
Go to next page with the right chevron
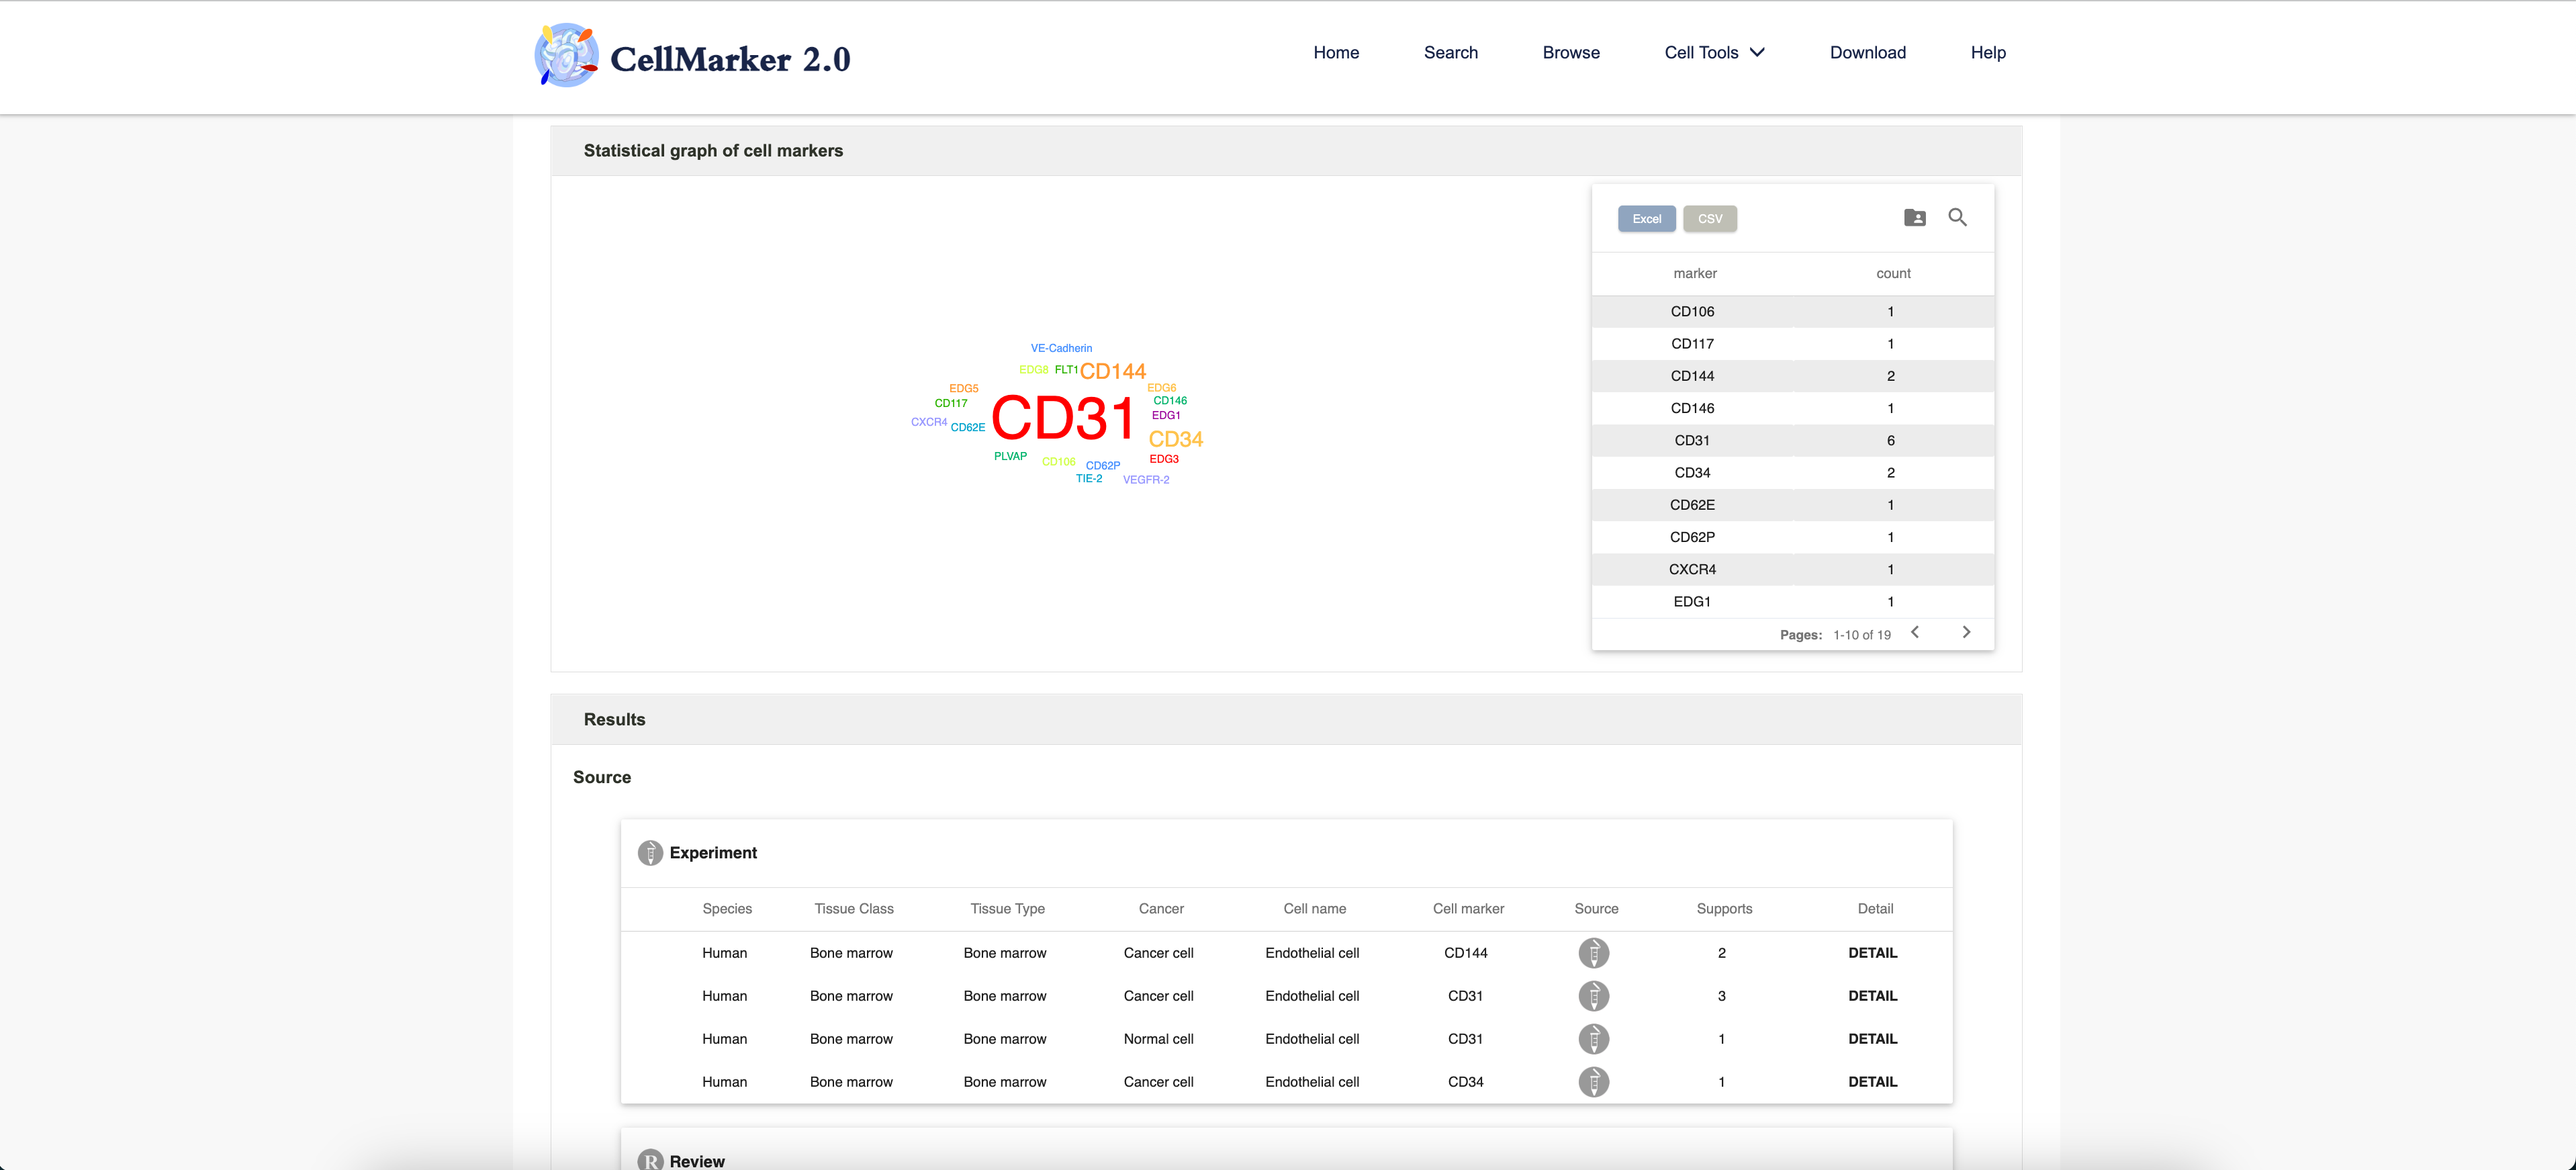[1966, 632]
